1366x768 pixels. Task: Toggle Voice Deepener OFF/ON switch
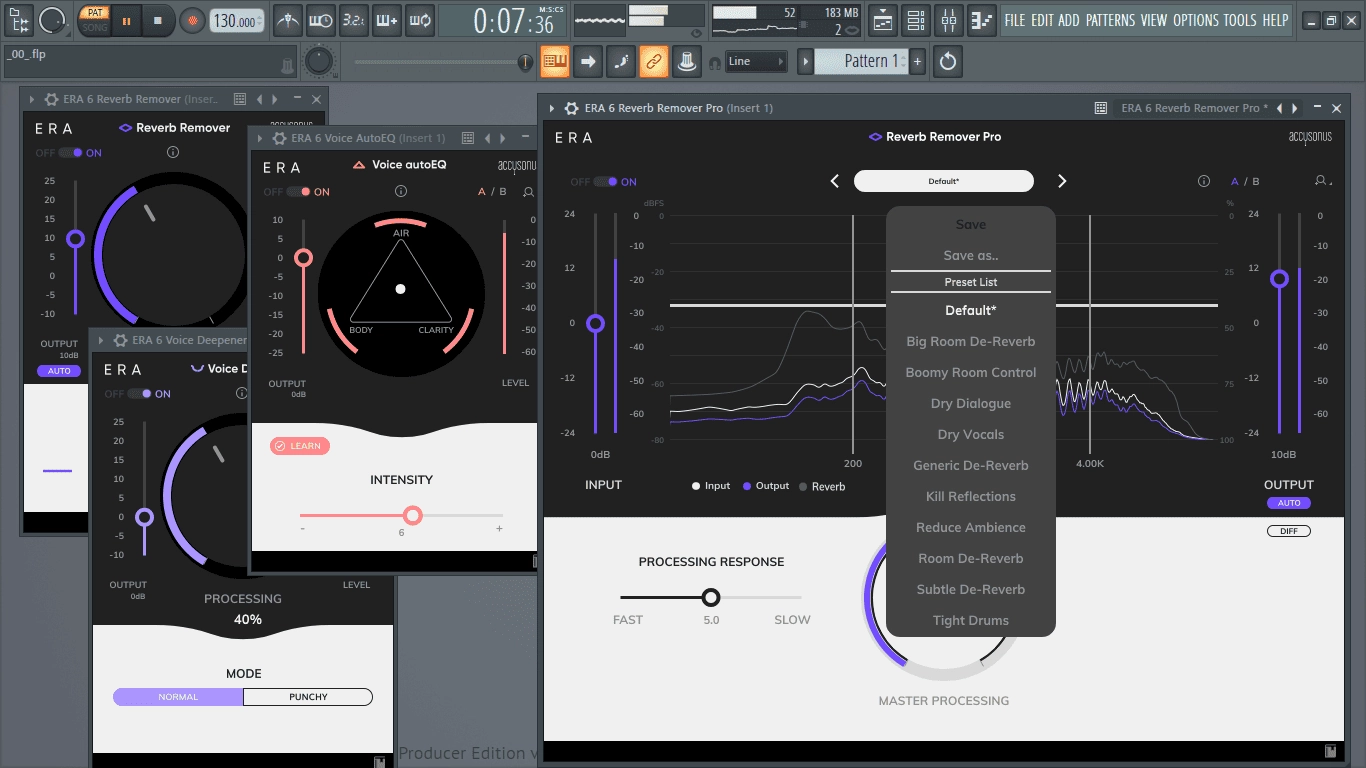(x=140, y=394)
